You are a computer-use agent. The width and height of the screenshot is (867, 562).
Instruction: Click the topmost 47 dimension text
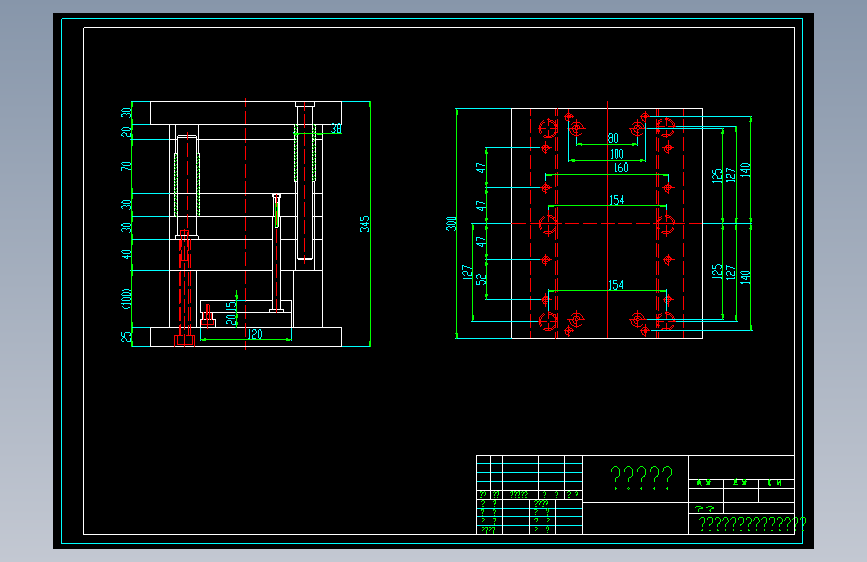pos(481,167)
